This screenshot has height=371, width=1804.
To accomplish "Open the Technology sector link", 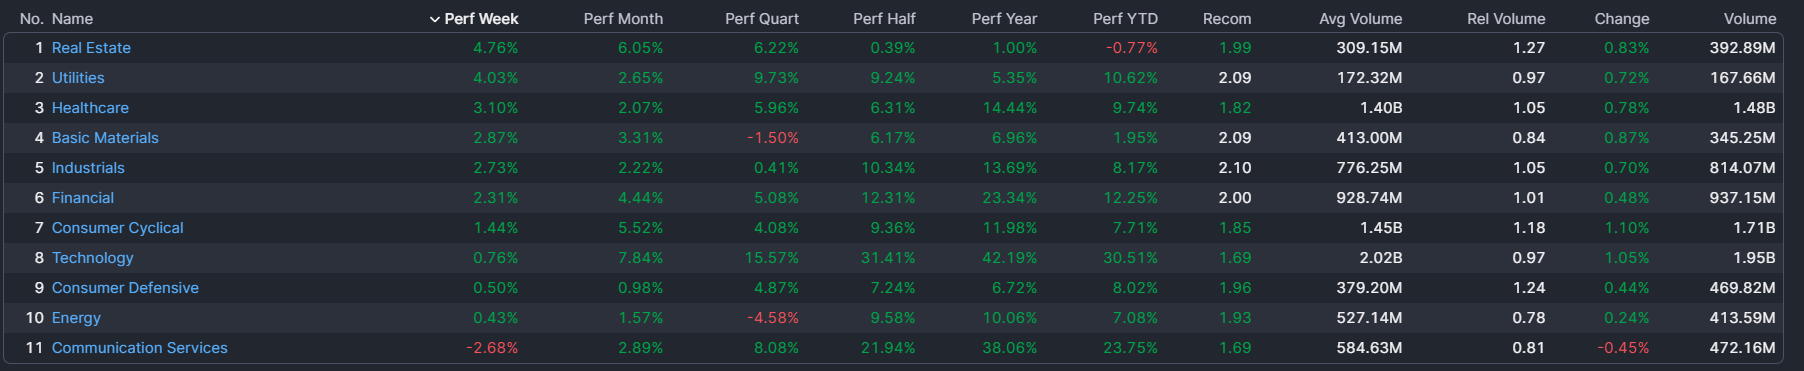I will tap(93, 258).
